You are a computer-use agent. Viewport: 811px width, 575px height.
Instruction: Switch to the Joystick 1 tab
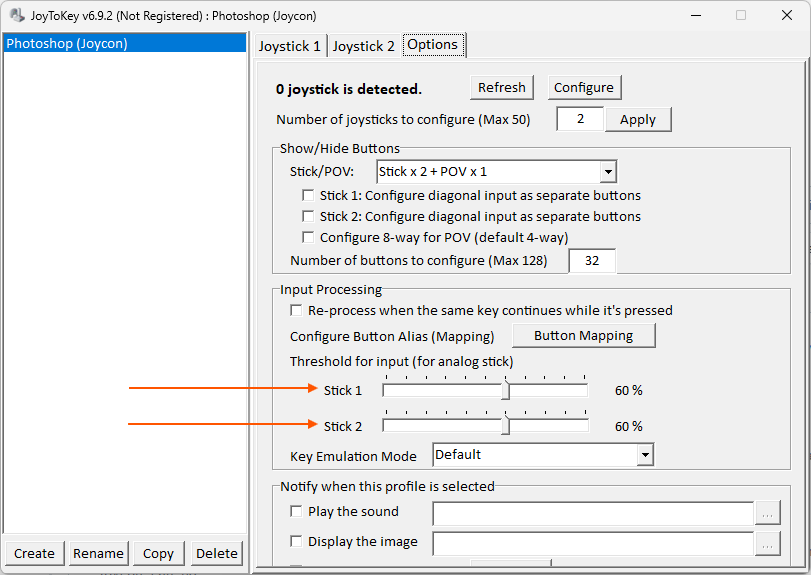pos(290,46)
